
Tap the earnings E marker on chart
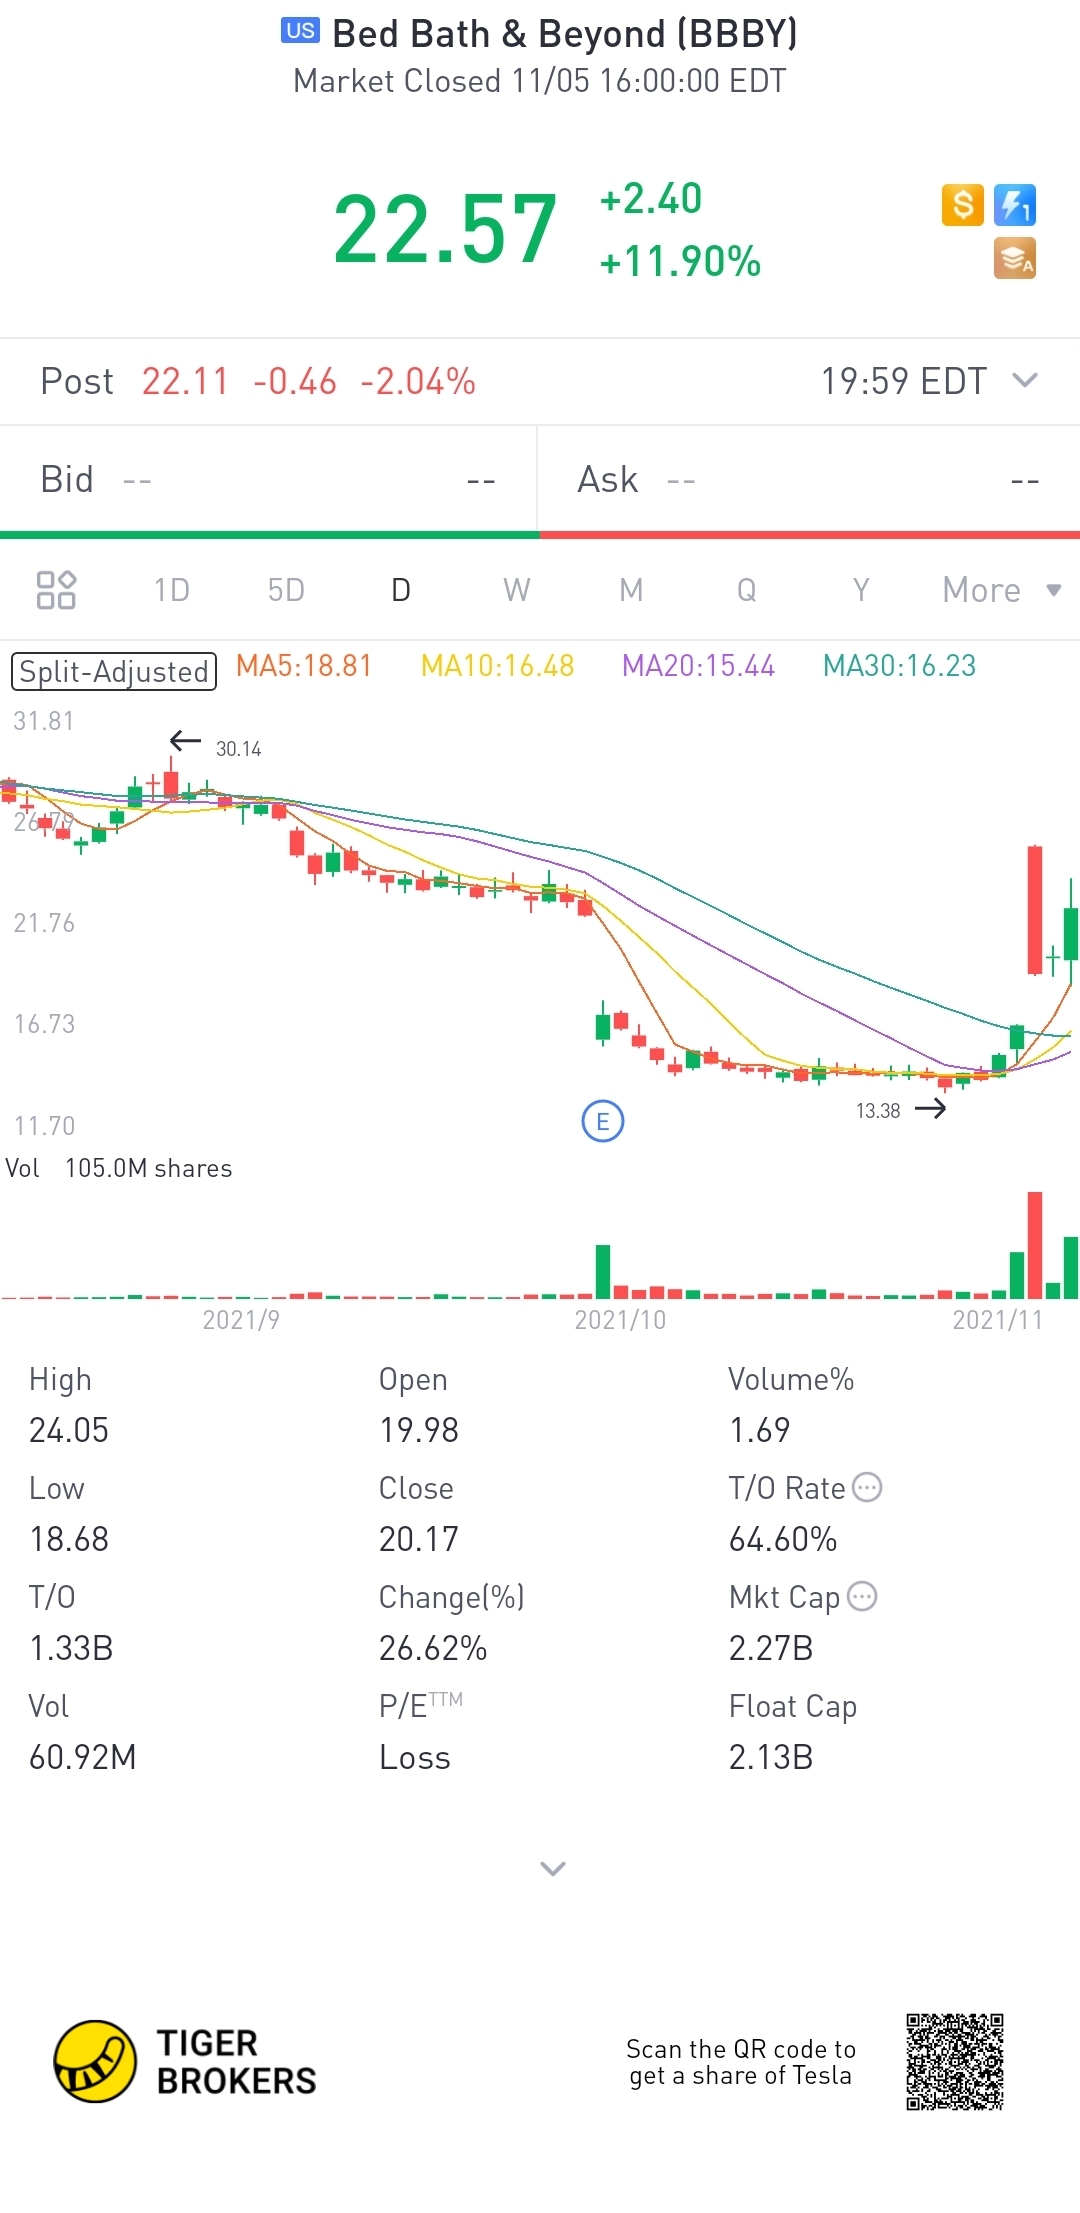tap(603, 1122)
